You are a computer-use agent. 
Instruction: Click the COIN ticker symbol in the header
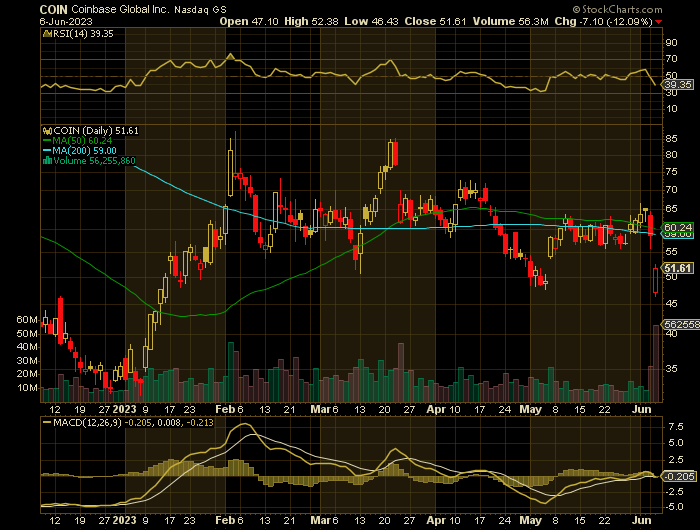click(54, 9)
